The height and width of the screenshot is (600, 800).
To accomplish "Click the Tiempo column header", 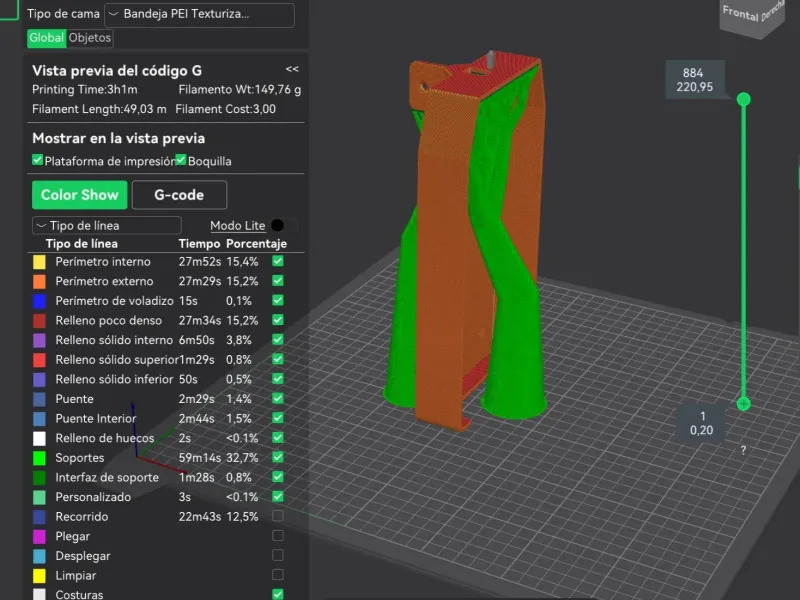I will [199, 243].
